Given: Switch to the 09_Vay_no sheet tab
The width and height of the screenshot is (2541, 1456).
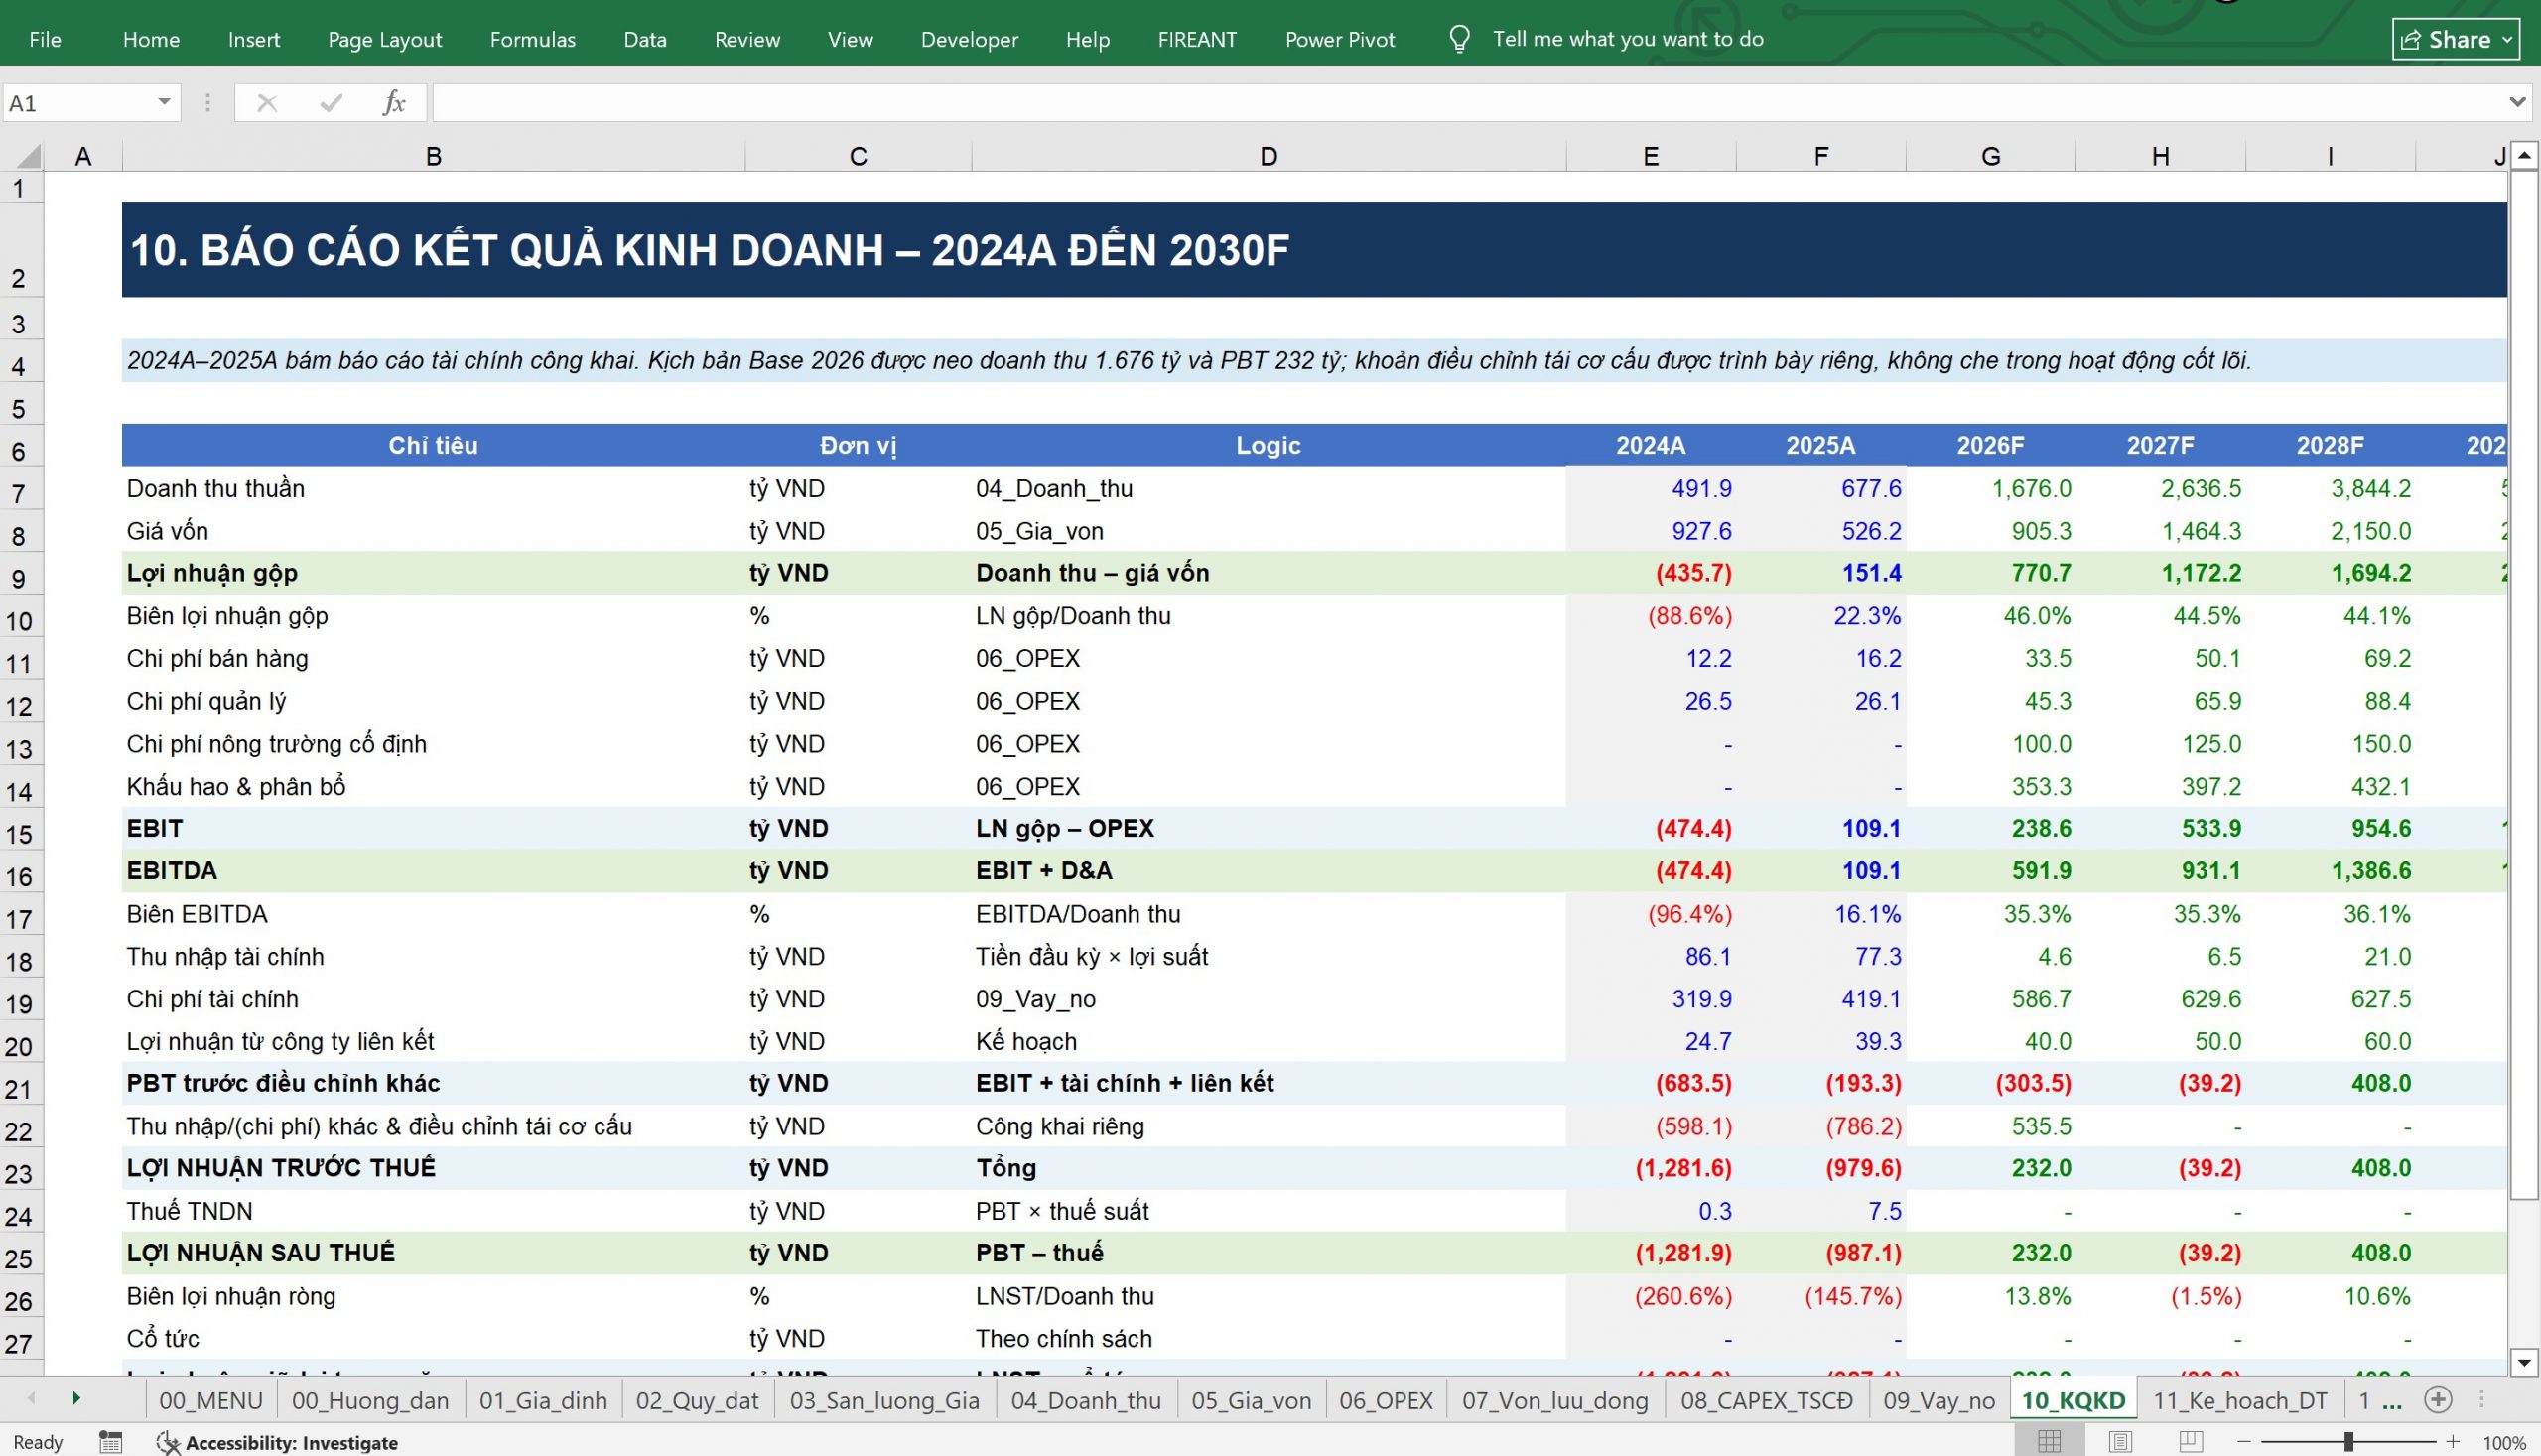Looking at the screenshot, I should pyautogui.click(x=1939, y=1400).
